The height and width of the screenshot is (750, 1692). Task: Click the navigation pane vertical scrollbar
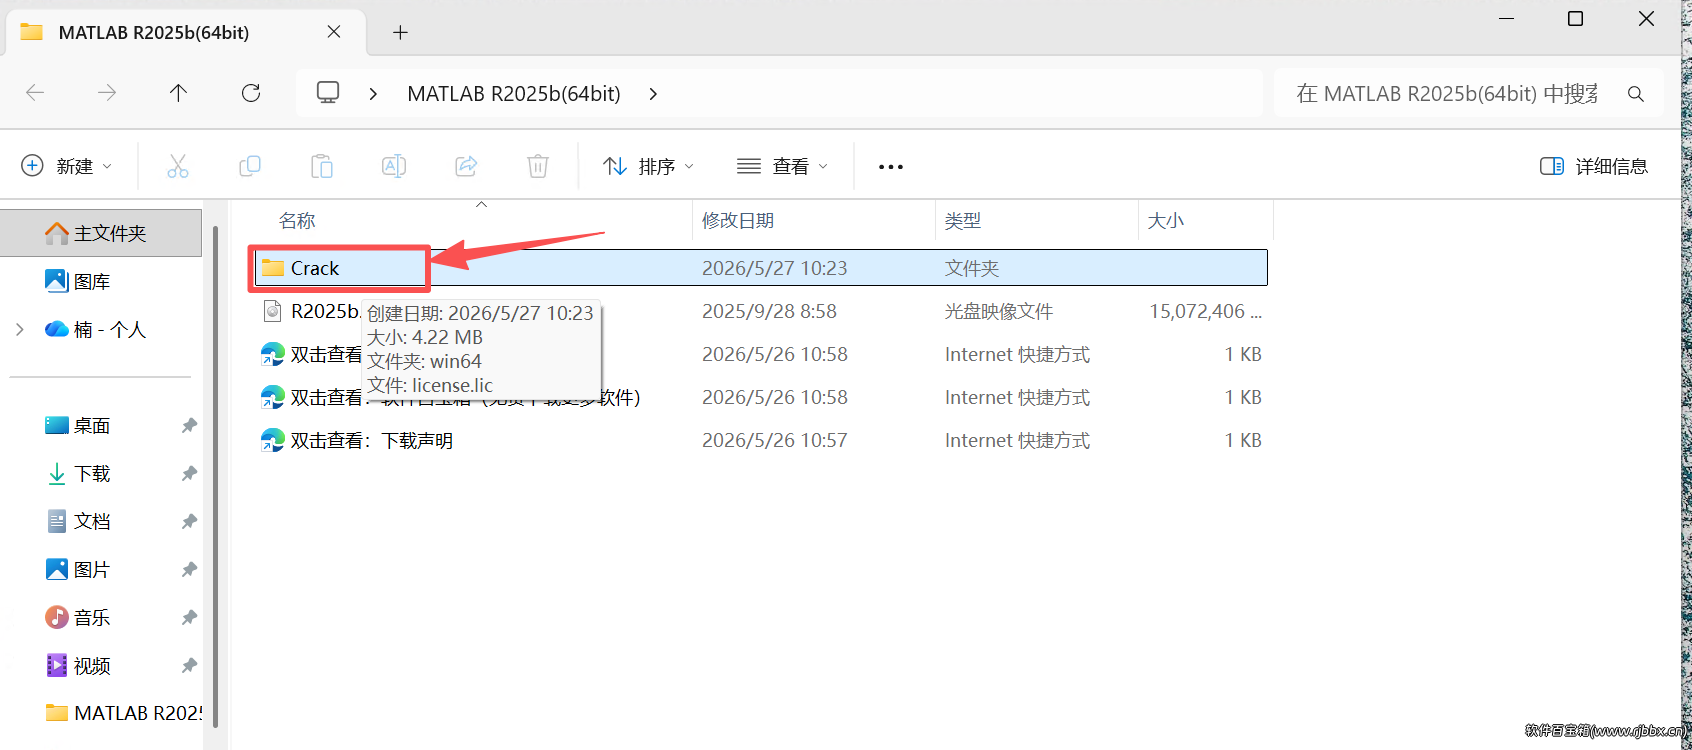215,476
